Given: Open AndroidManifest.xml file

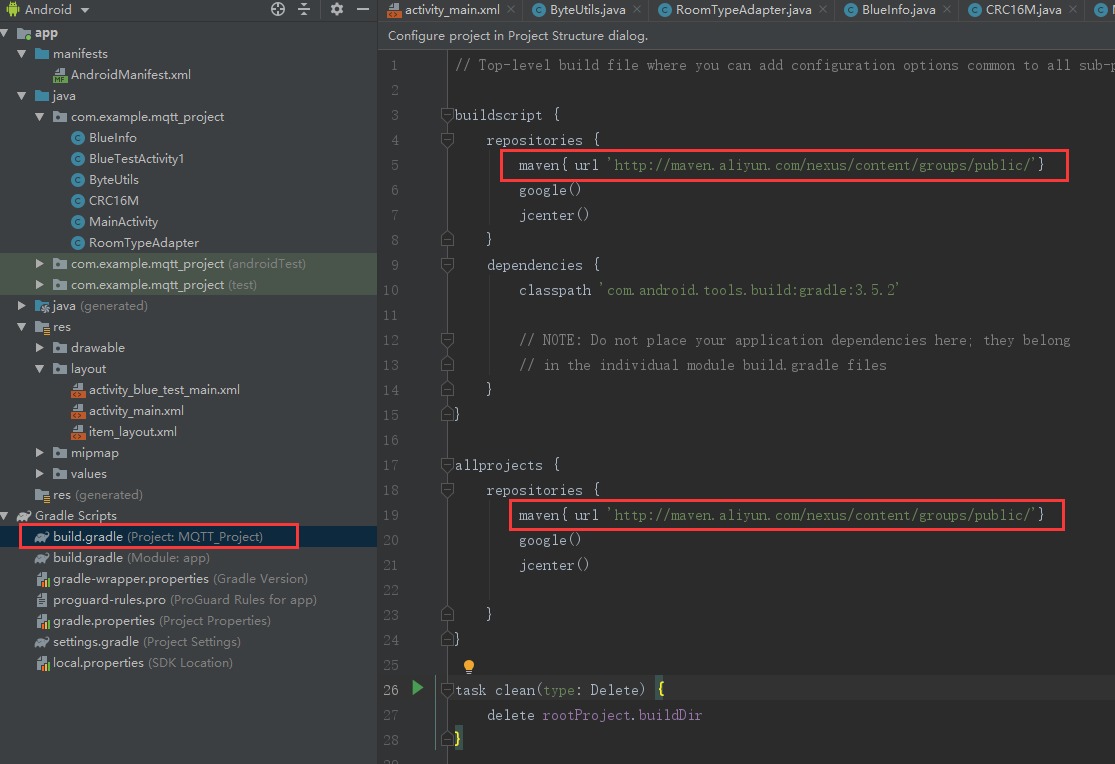Looking at the screenshot, I should pyautogui.click(x=130, y=75).
